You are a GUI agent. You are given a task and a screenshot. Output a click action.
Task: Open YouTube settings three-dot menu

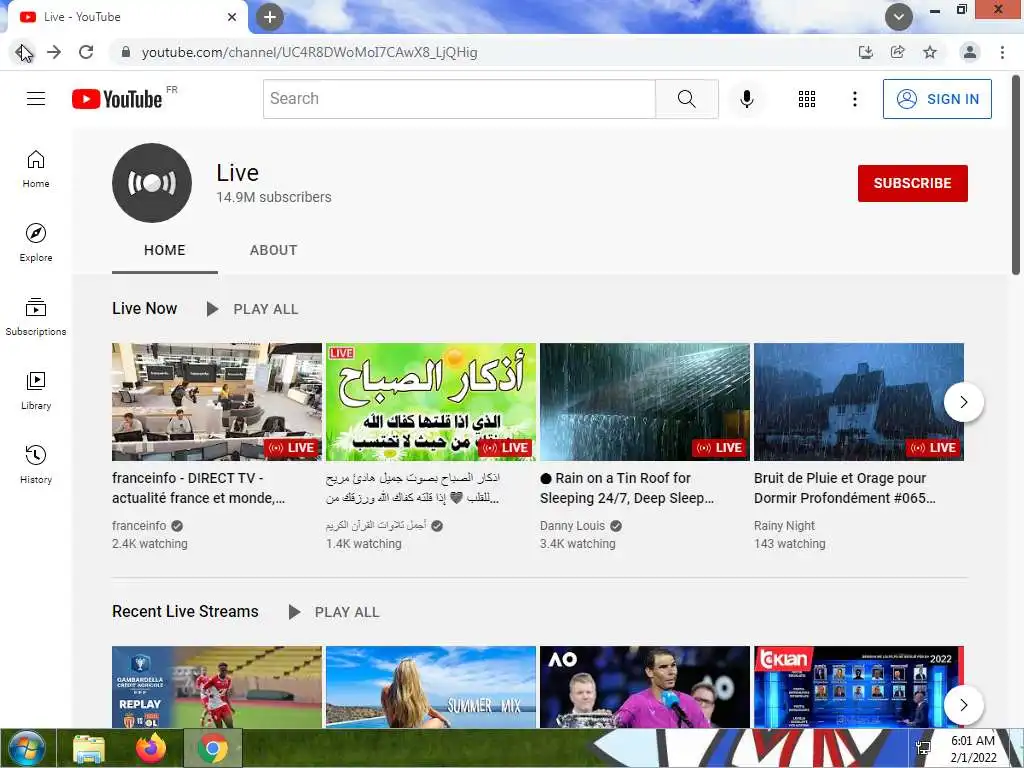855,99
